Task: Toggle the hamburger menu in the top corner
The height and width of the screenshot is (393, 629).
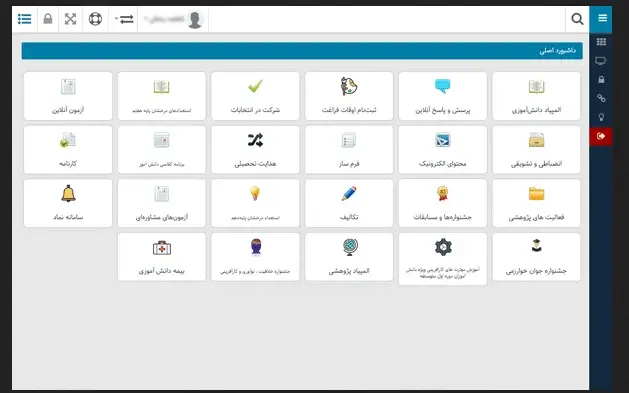Action: [602, 18]
